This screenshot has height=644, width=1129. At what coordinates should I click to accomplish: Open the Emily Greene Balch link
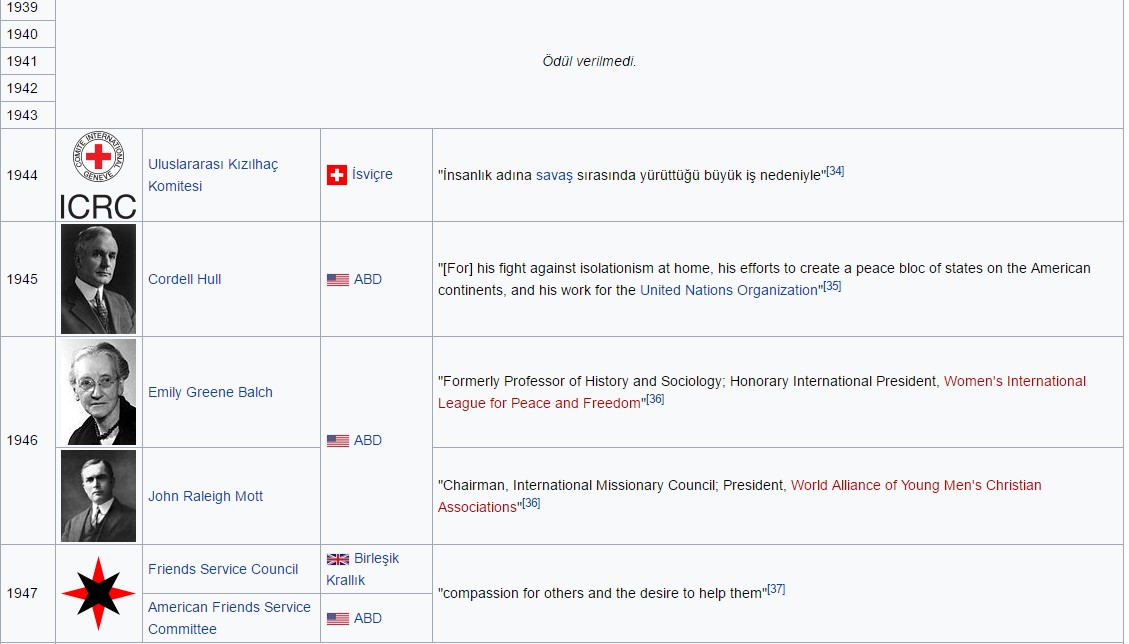[x=210, y=392]
